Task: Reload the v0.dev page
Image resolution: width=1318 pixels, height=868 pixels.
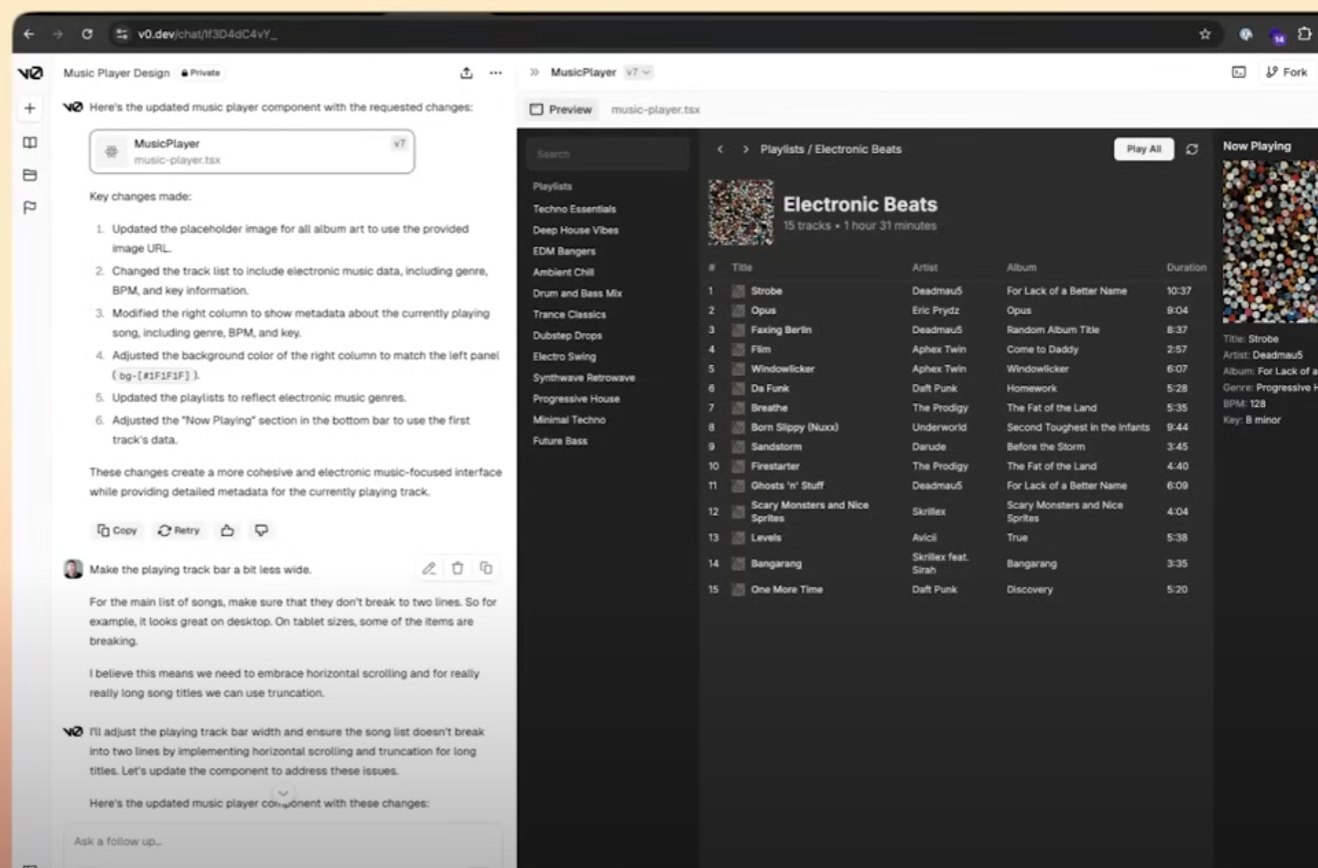Action: [87, 34]
